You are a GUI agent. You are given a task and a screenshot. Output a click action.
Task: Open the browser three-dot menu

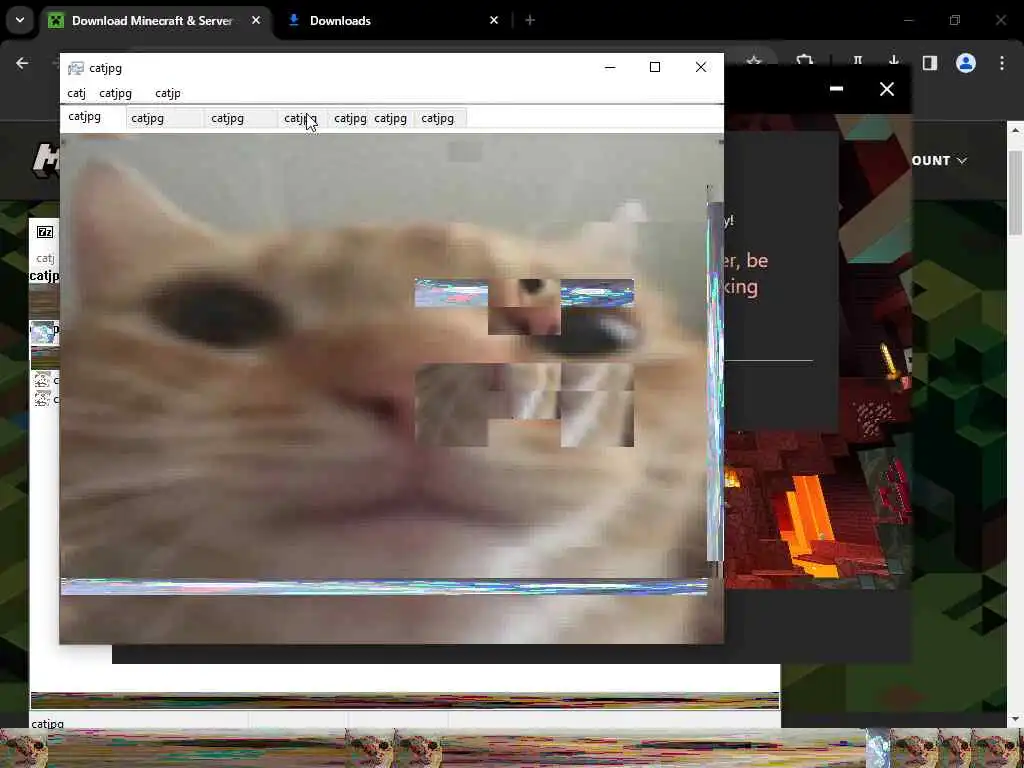click(x=1002, y=63)
